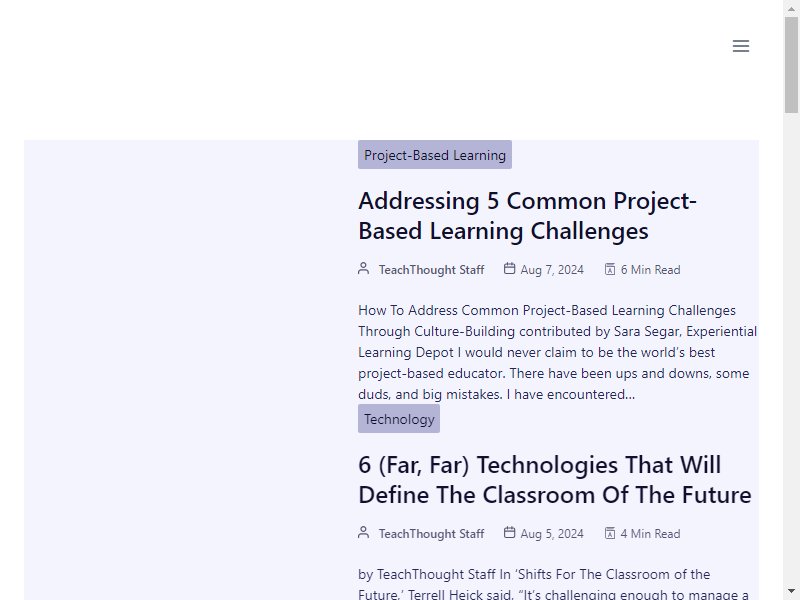The image size is (800, 600).
Task: Click reading-time icon beside 6 Min Read
Action: click(x=609, y=269)
